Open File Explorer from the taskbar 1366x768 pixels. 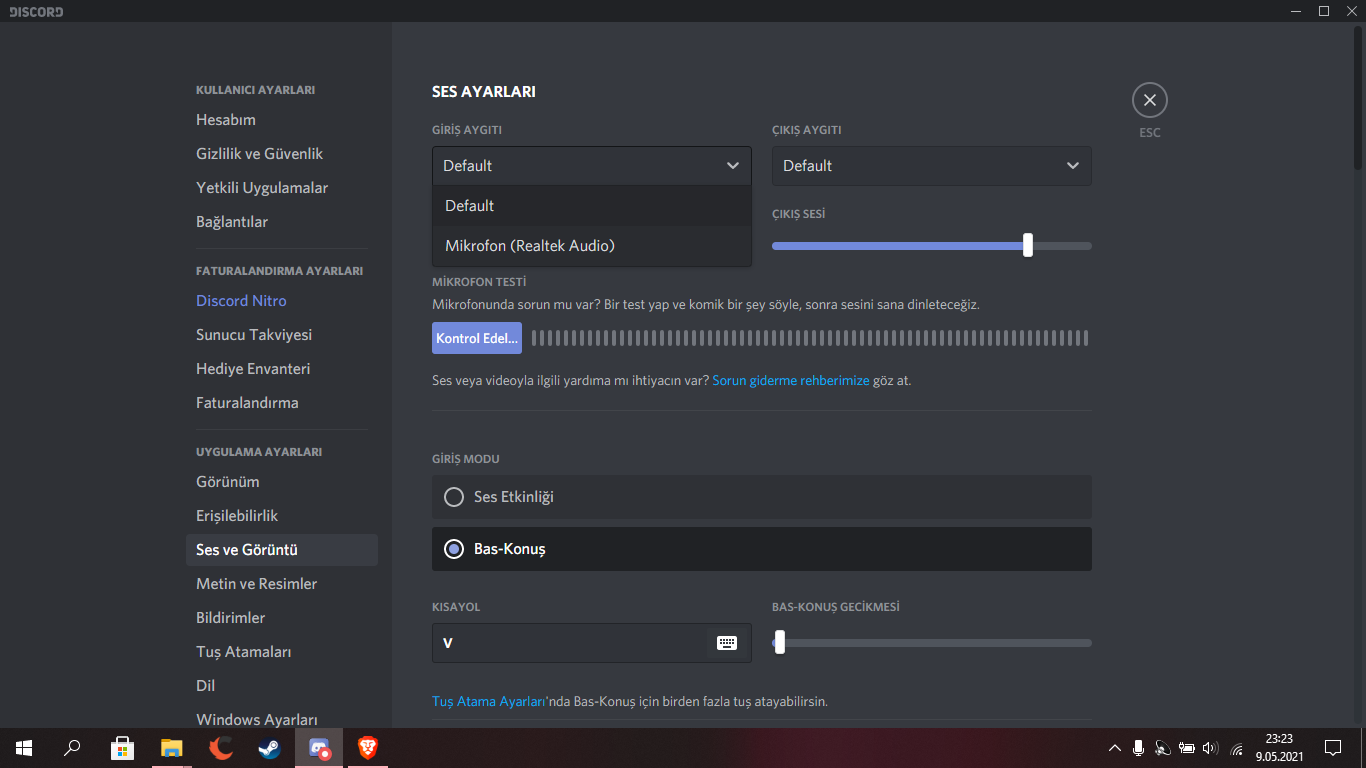tap(172, 748)
